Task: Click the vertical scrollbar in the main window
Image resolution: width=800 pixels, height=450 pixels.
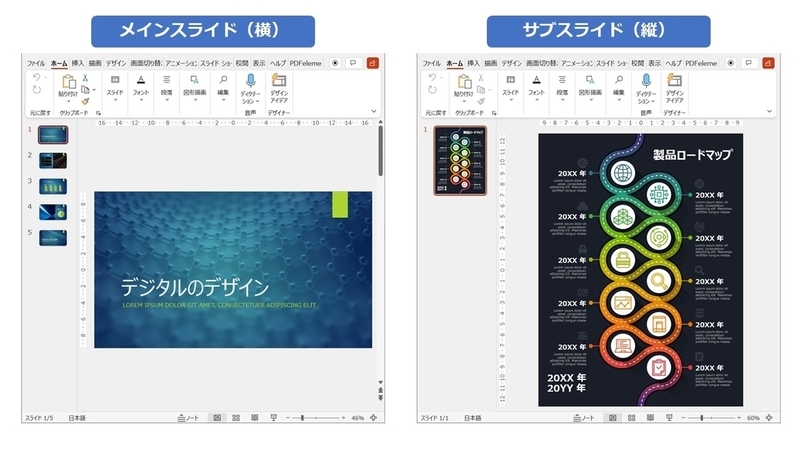Action: coord(380,151)
